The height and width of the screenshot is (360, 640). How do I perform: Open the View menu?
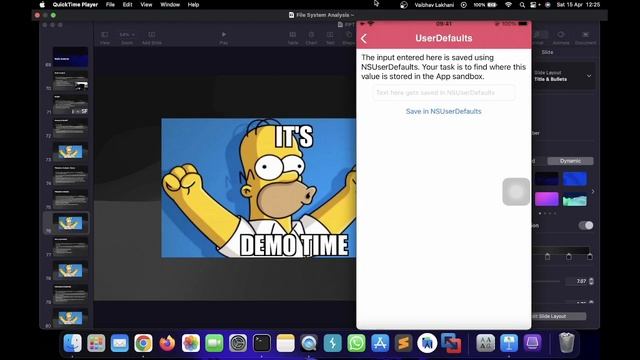(146, 5)
